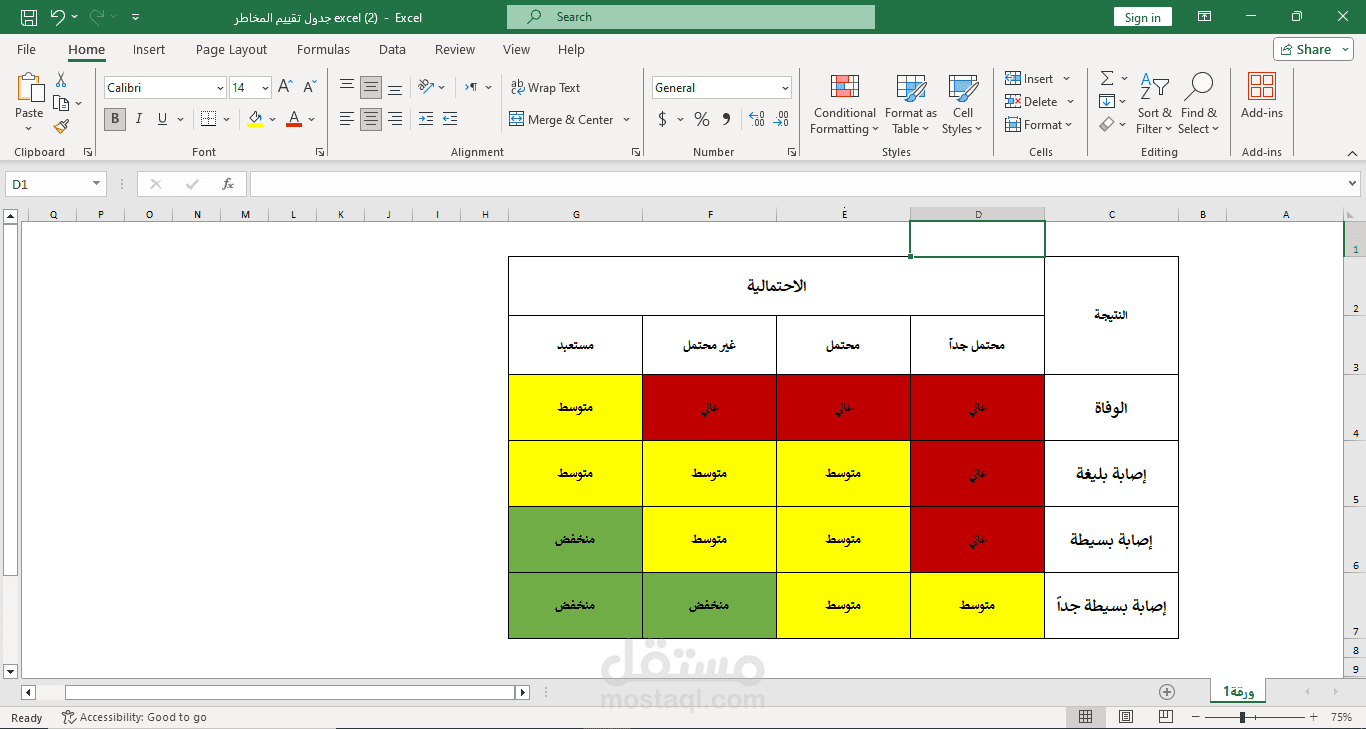Click in the Search box
This screenshot has width=1366, height=729.
point(691,17)
